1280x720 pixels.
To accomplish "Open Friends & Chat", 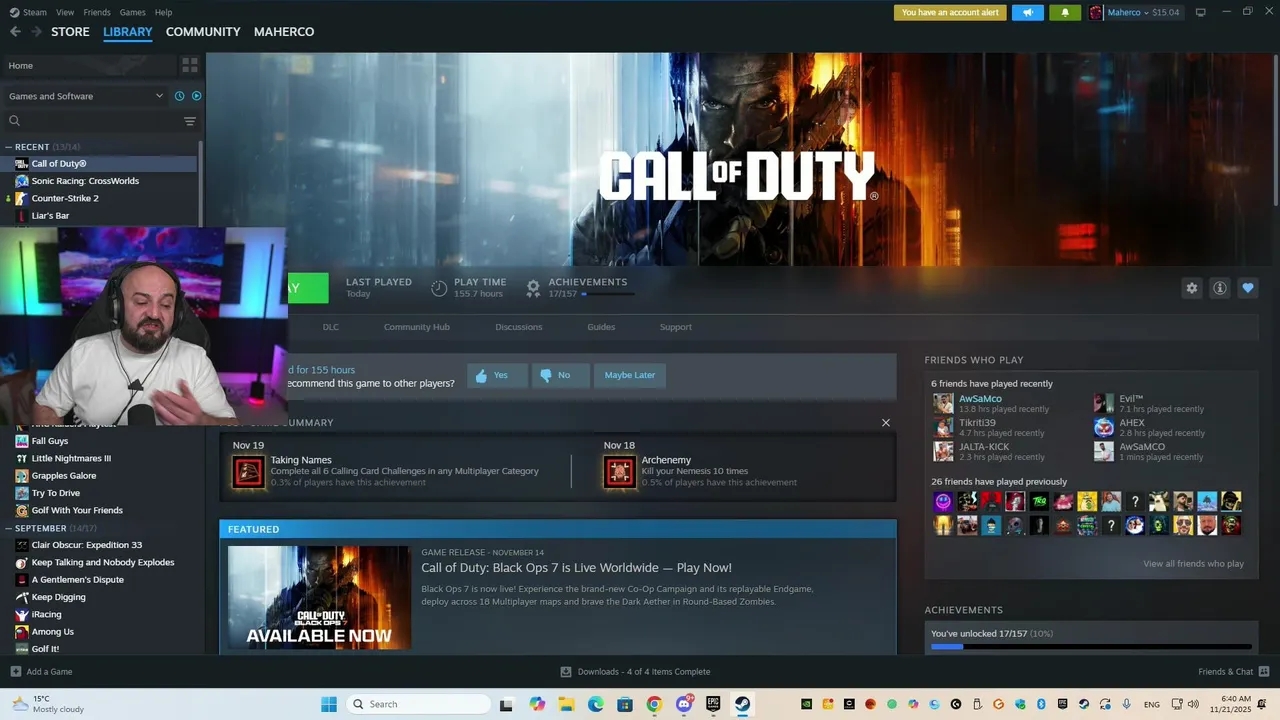I will (1233, 672).
